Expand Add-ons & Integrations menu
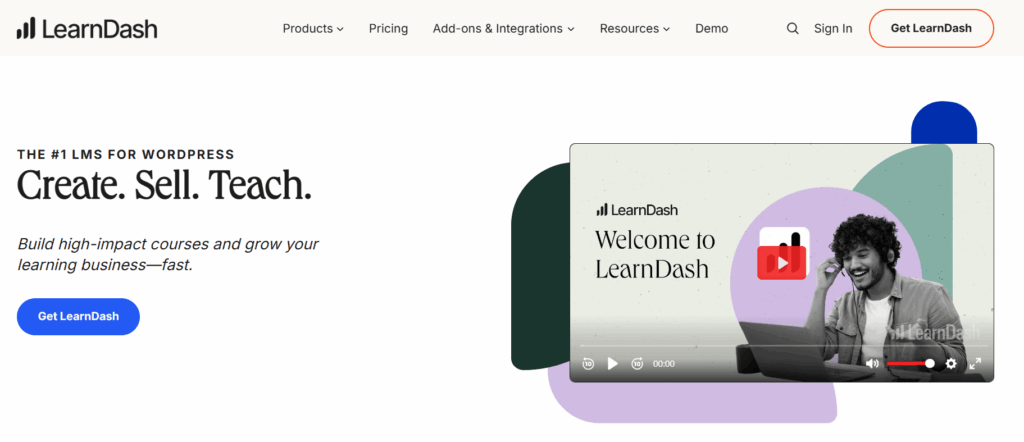1024x442 pixels. pyautogui.click(x=503, y=29)
